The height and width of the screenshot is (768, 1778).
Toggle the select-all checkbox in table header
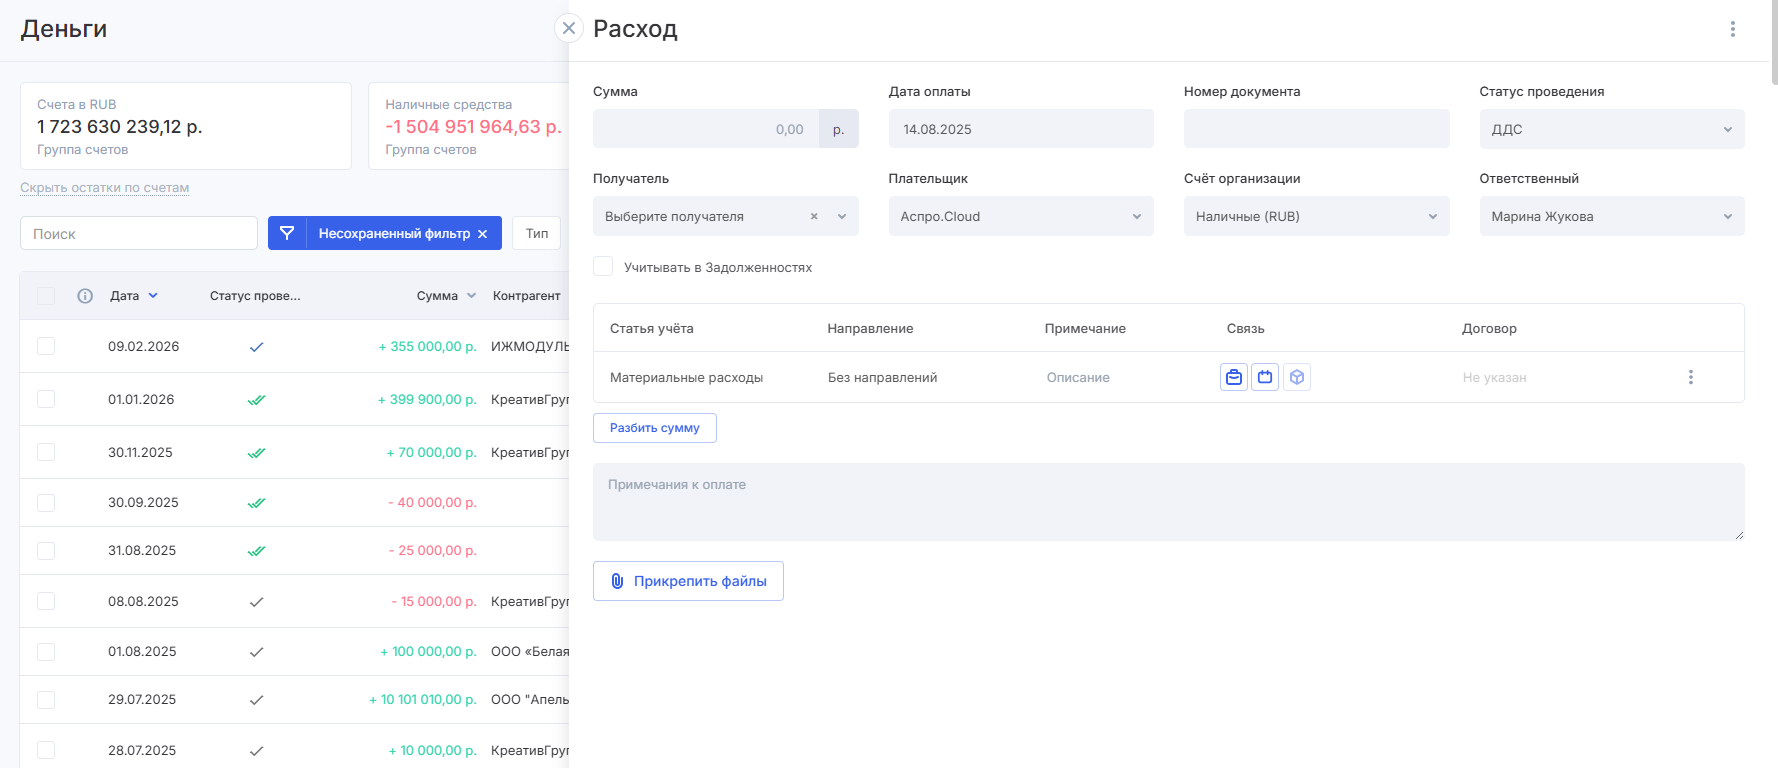(46, 296)
